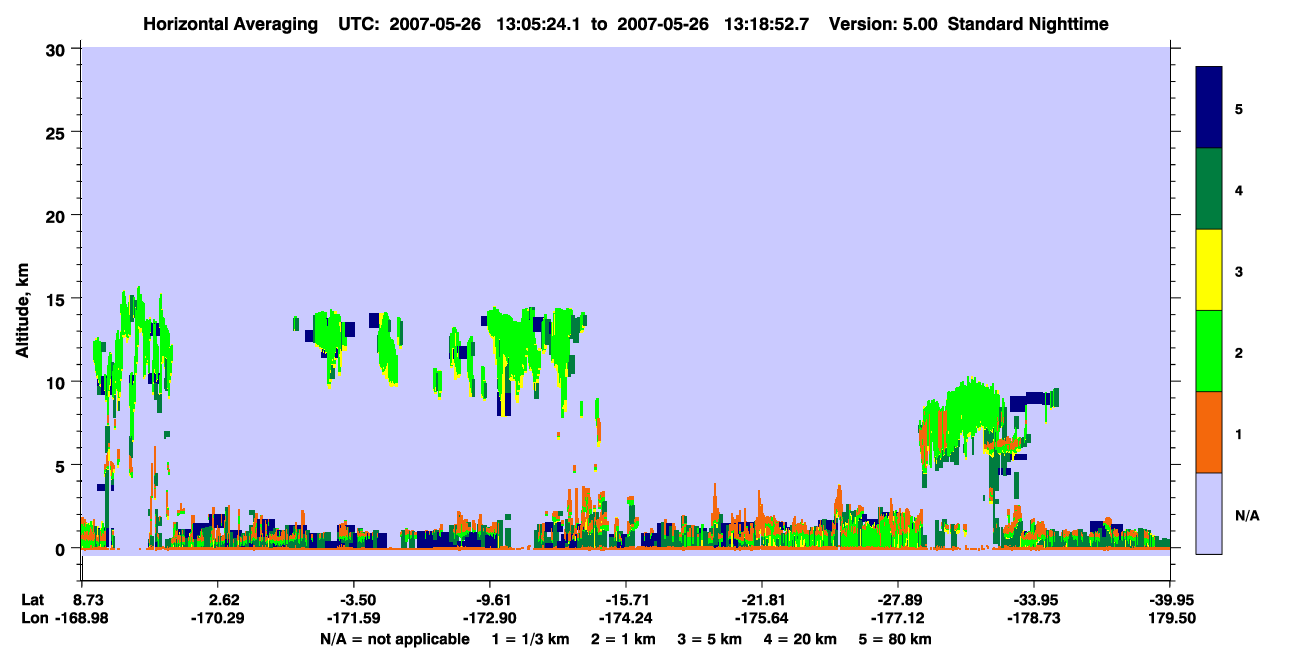Click longitude value '-172.90'
Screen dimensions: 1300x667
pyautogui.click(x=489, y=619)
